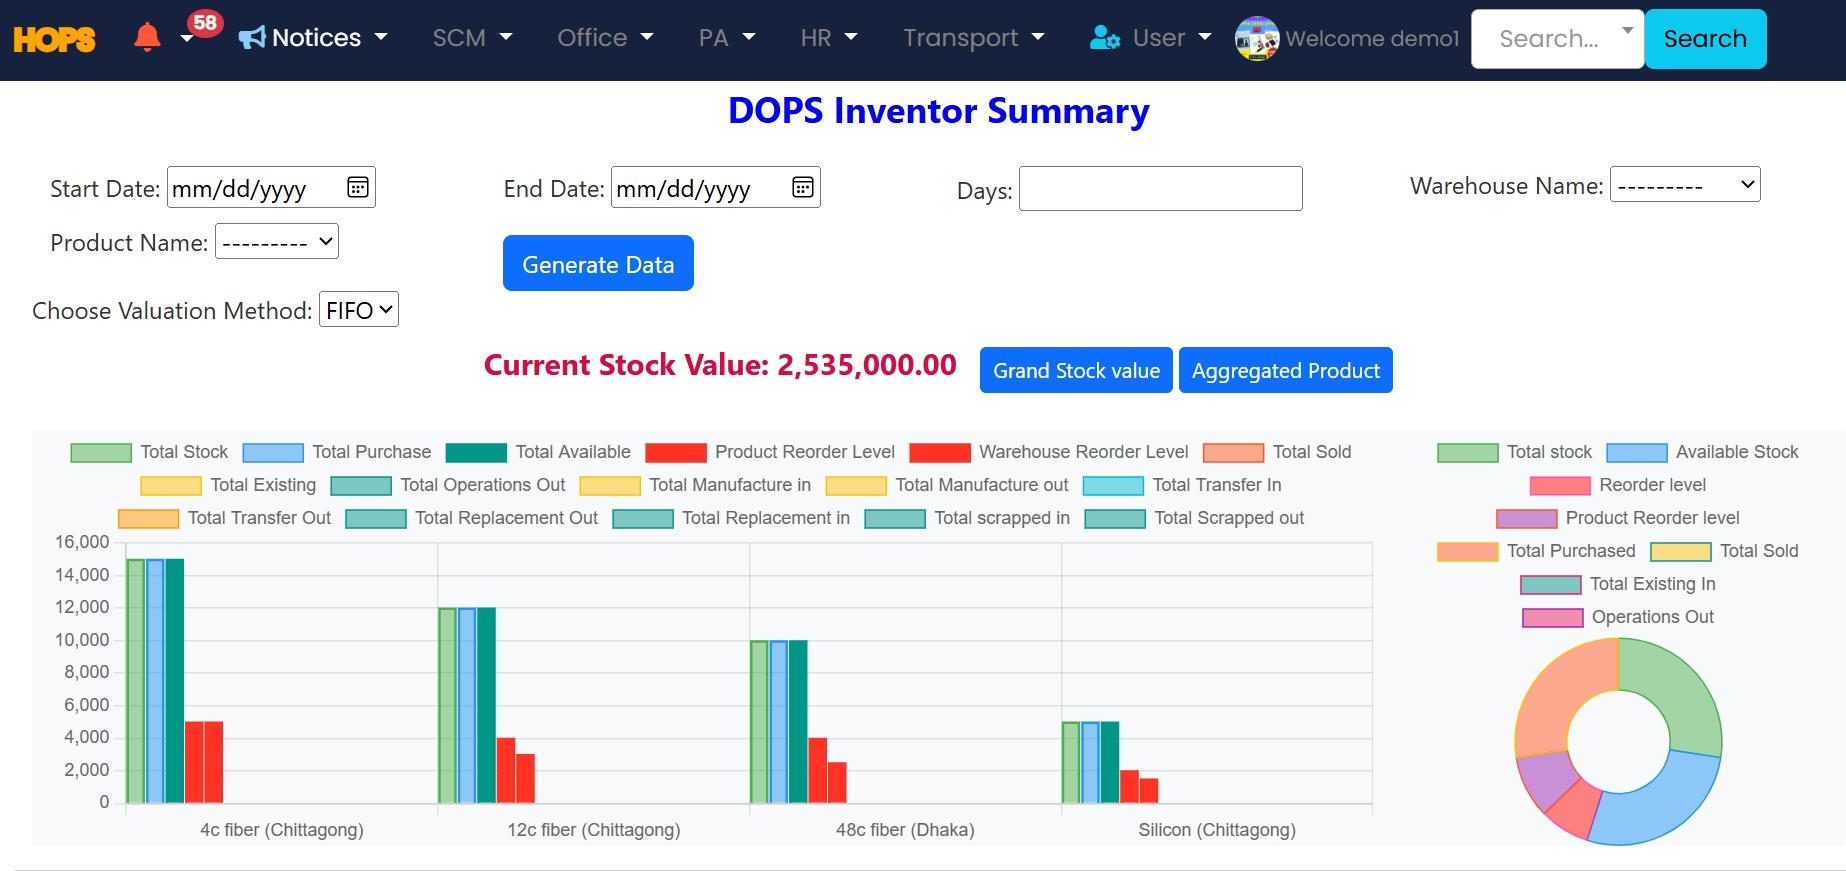1846x871 pixels.
Task: Click the red 58 notification badge
Action: (x=205, y=22)
